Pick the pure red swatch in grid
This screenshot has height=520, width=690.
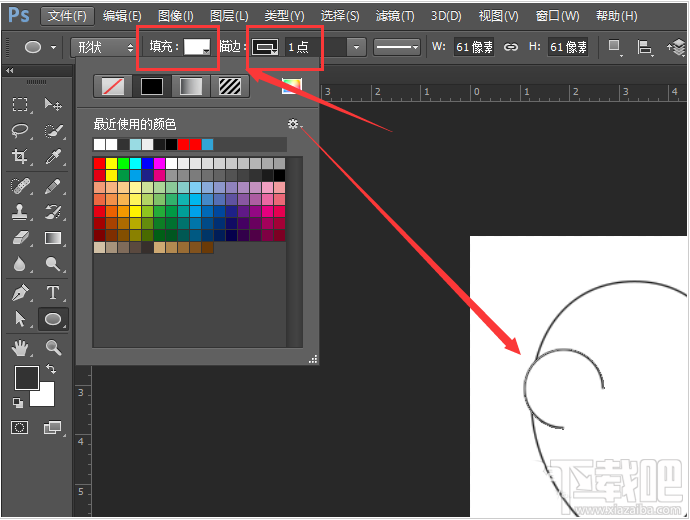[99, 164]
